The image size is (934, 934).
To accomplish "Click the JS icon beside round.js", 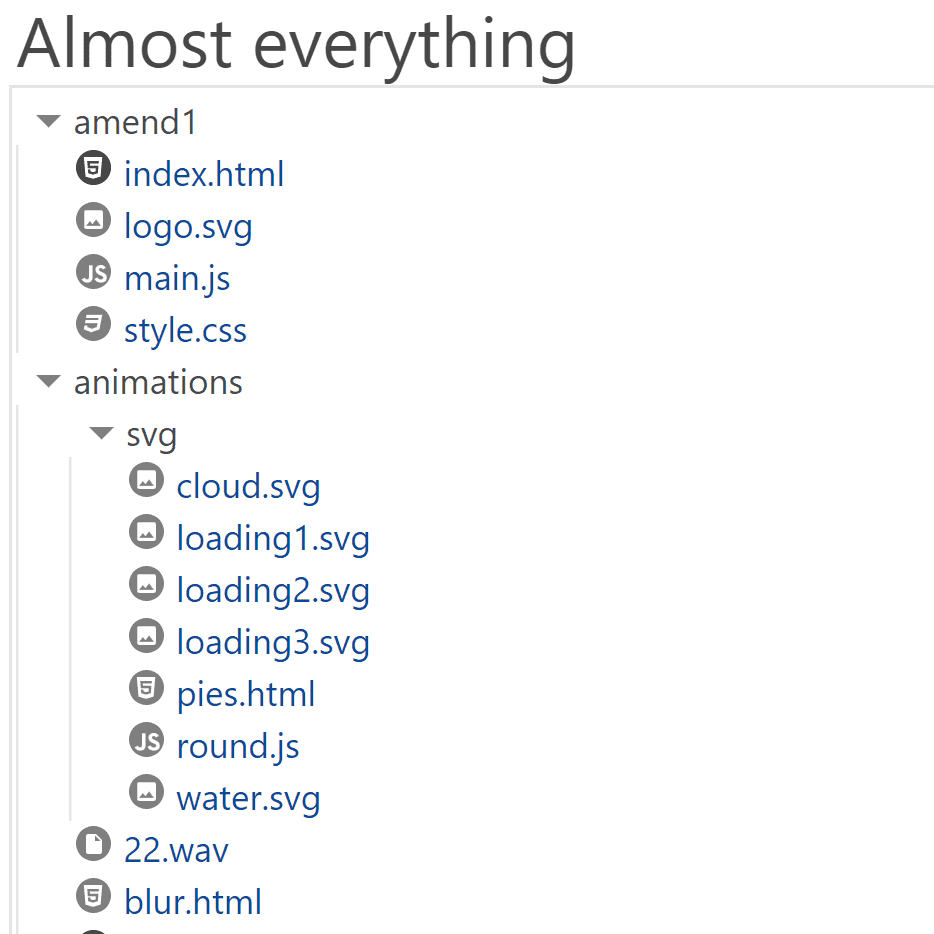I will [x=146, y=740].
